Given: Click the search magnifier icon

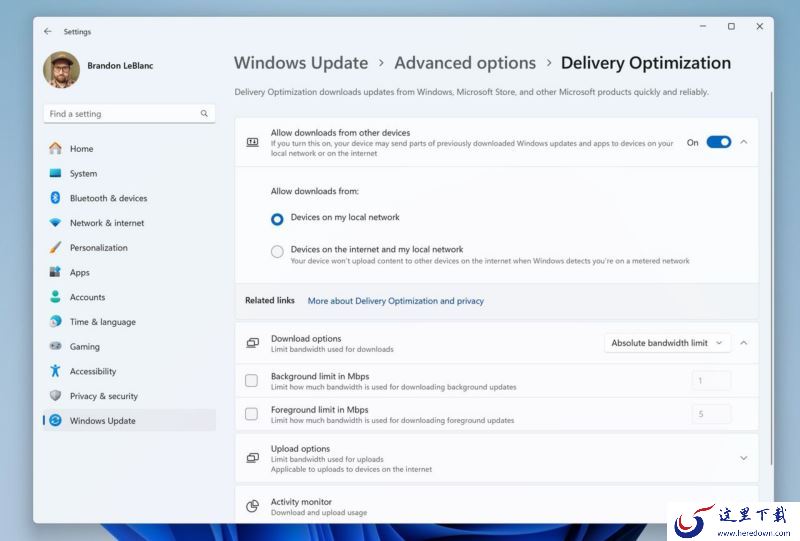Looking at the screenshot, I should pyautogui.click(x=204, y=113).
